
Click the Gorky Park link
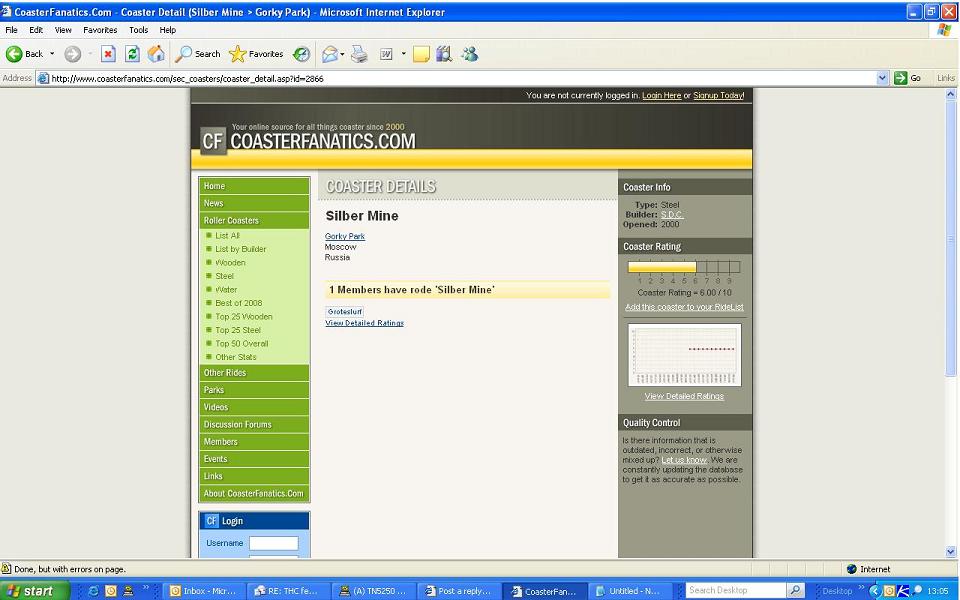tap(345, 236)
